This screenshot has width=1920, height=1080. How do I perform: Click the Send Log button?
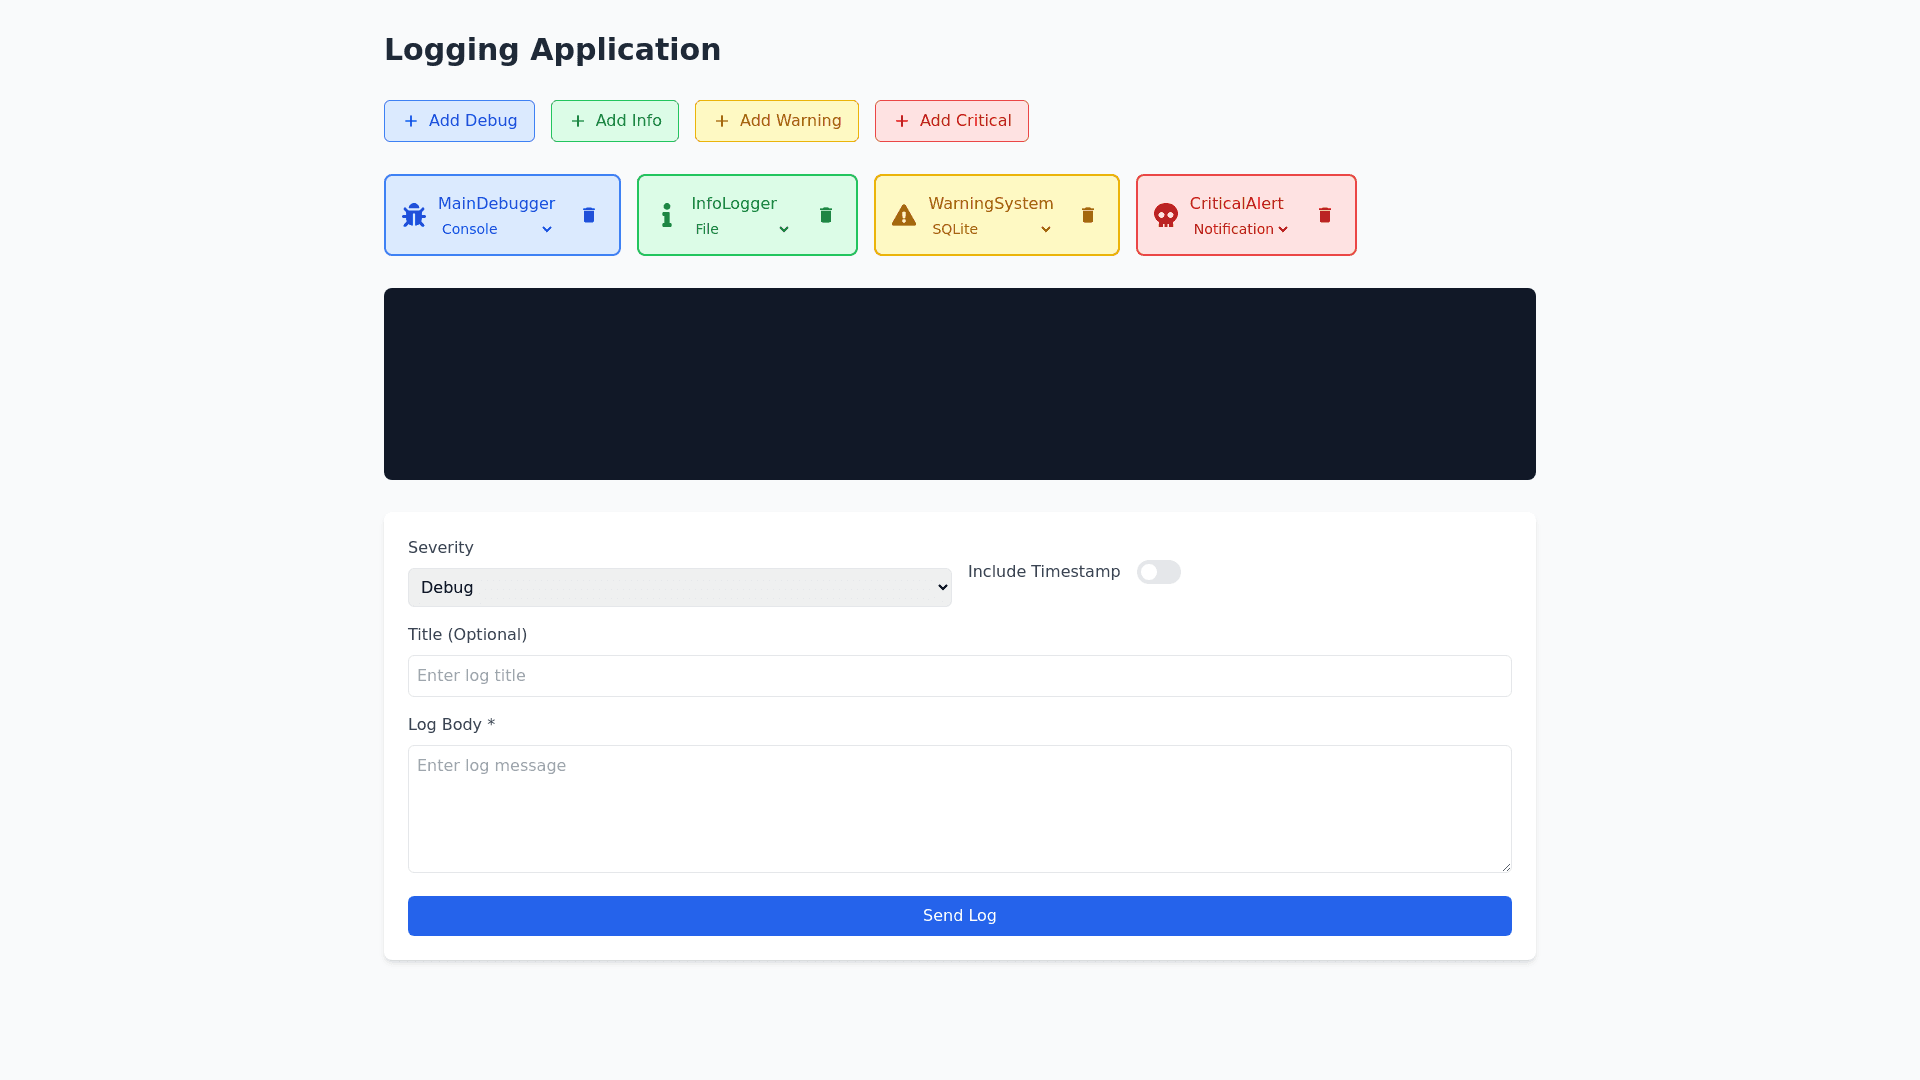tap(959, 916)
